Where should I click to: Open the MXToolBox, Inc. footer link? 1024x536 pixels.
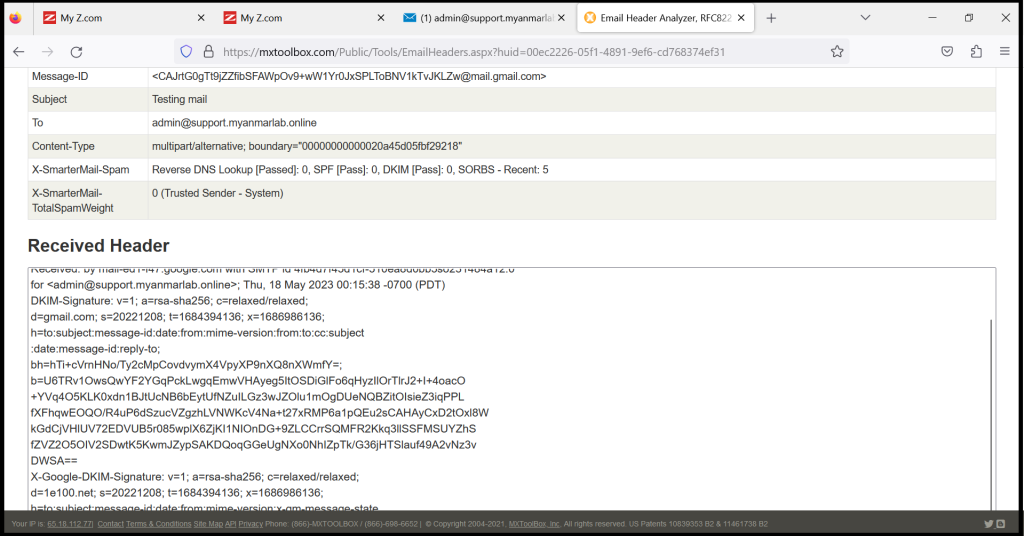pos(534,524)
